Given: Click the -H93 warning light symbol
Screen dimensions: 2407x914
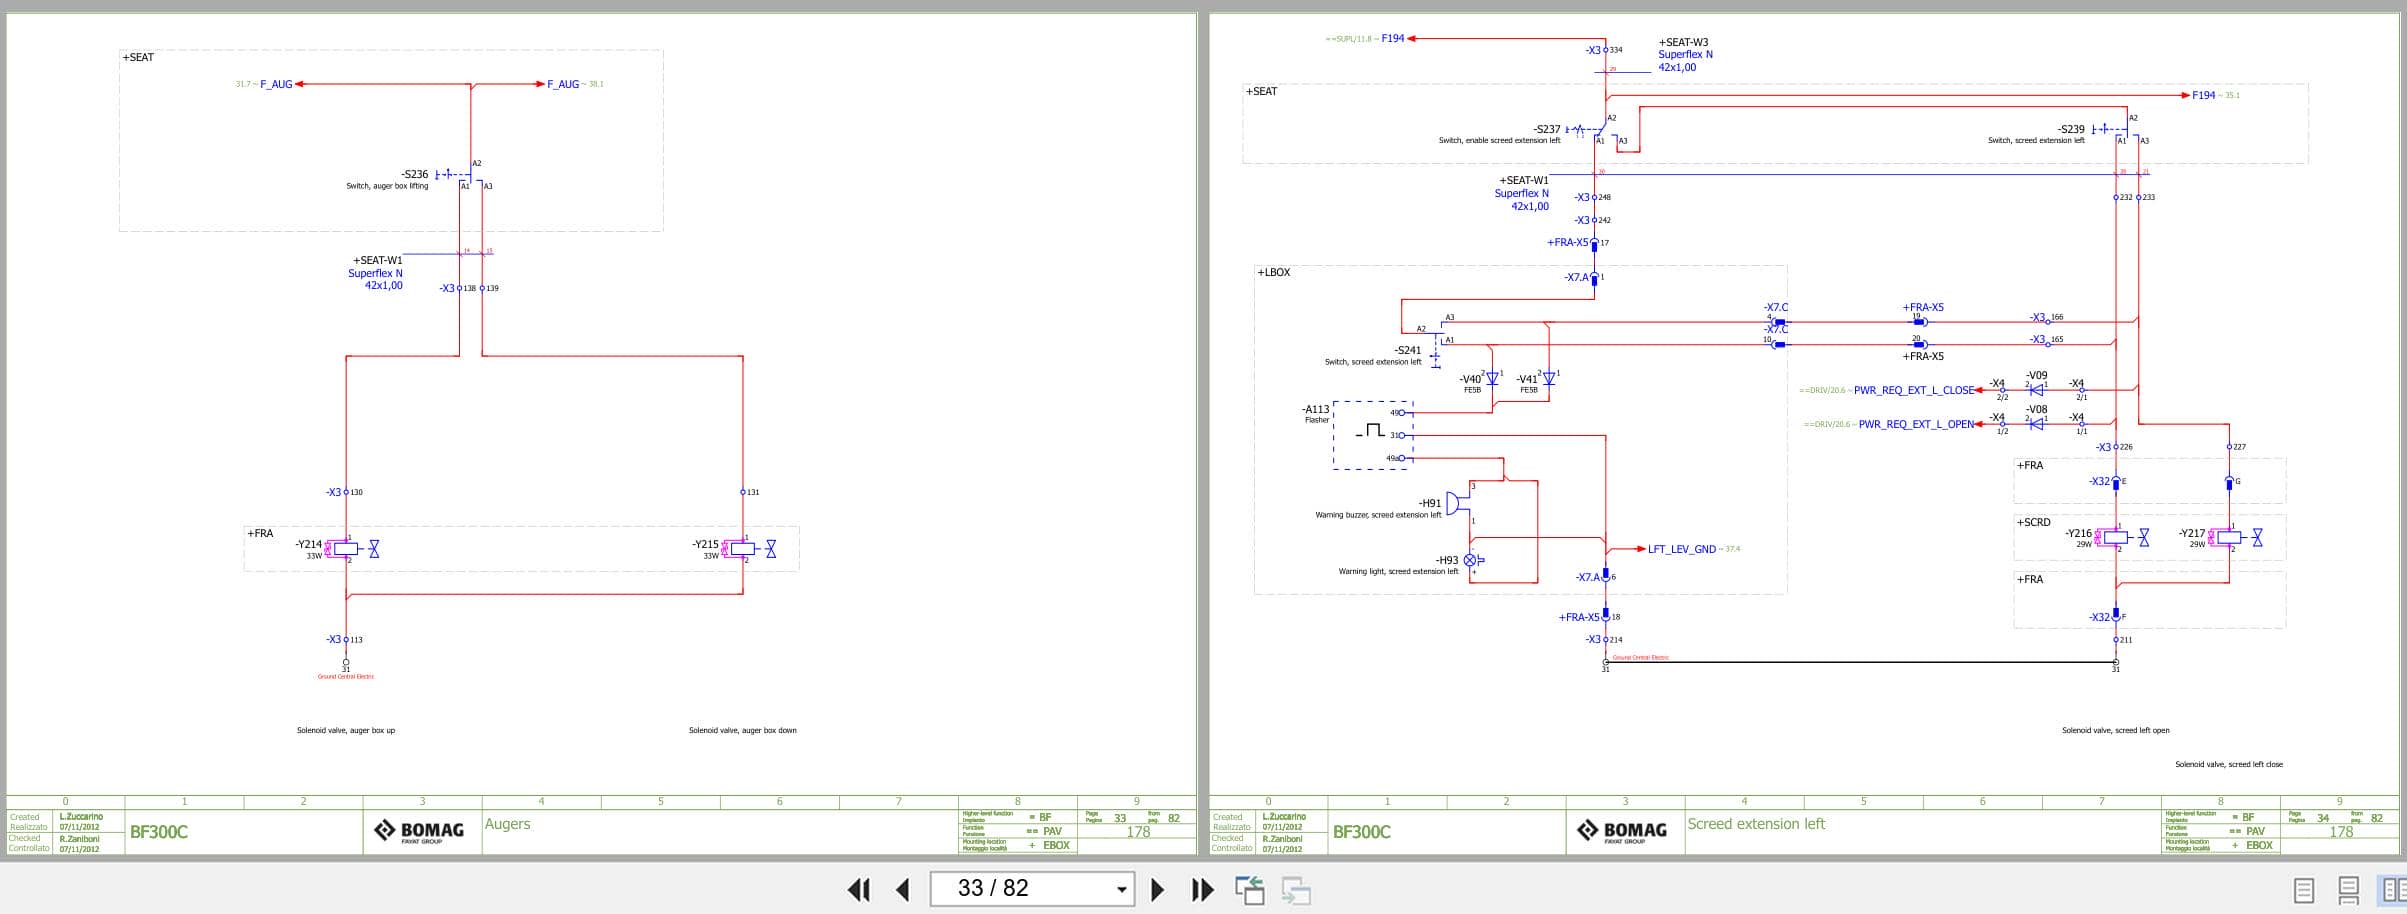Looking at the screenshot, I should (x=1470, y=560).
